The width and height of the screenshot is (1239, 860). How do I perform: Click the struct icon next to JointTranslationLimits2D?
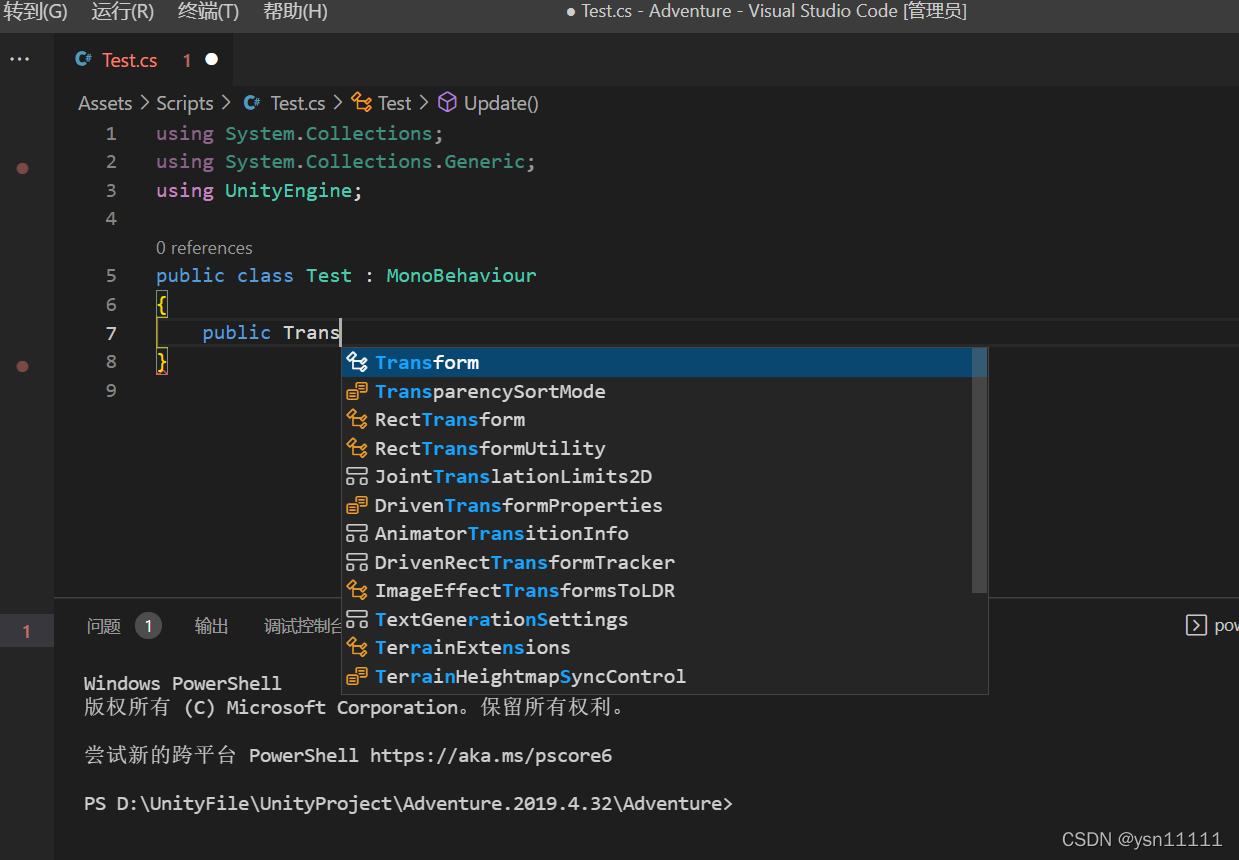tap(357, 476)
